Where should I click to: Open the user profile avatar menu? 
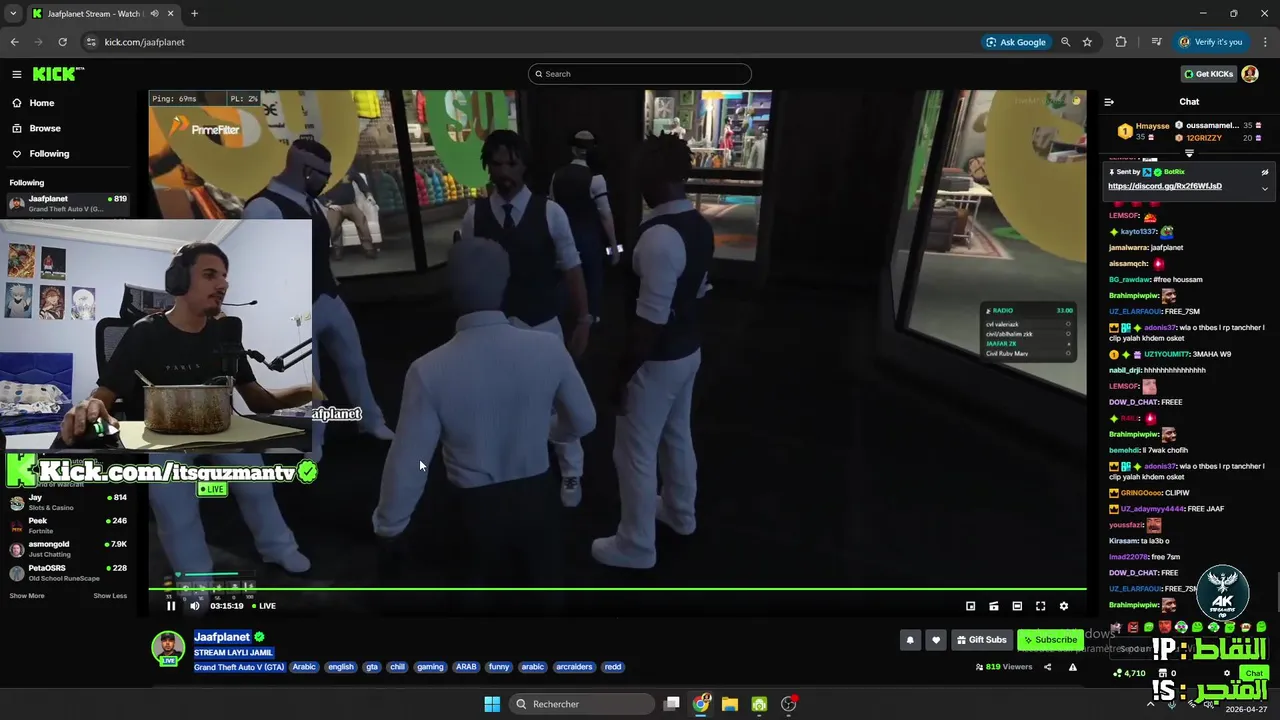(1250, 74)
